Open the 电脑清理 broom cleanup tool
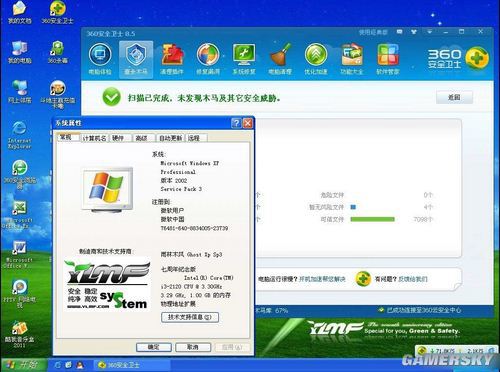Image resolution: width=500 pixels, height=372 pixels. pyautogui.click(x=280, y=59)
